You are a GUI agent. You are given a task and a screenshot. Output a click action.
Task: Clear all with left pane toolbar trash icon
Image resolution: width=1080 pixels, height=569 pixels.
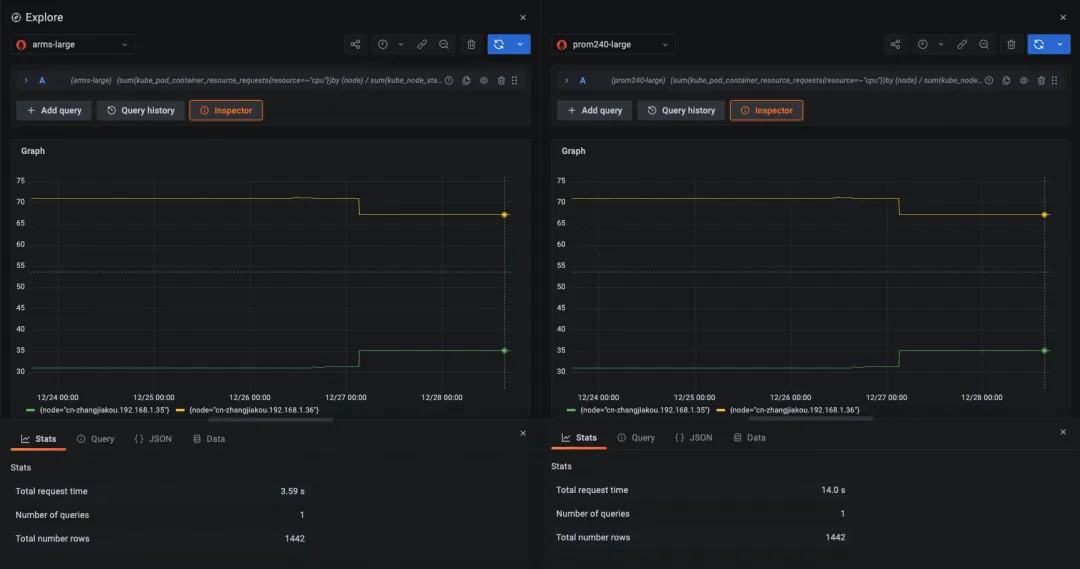[x=471, y=45]
